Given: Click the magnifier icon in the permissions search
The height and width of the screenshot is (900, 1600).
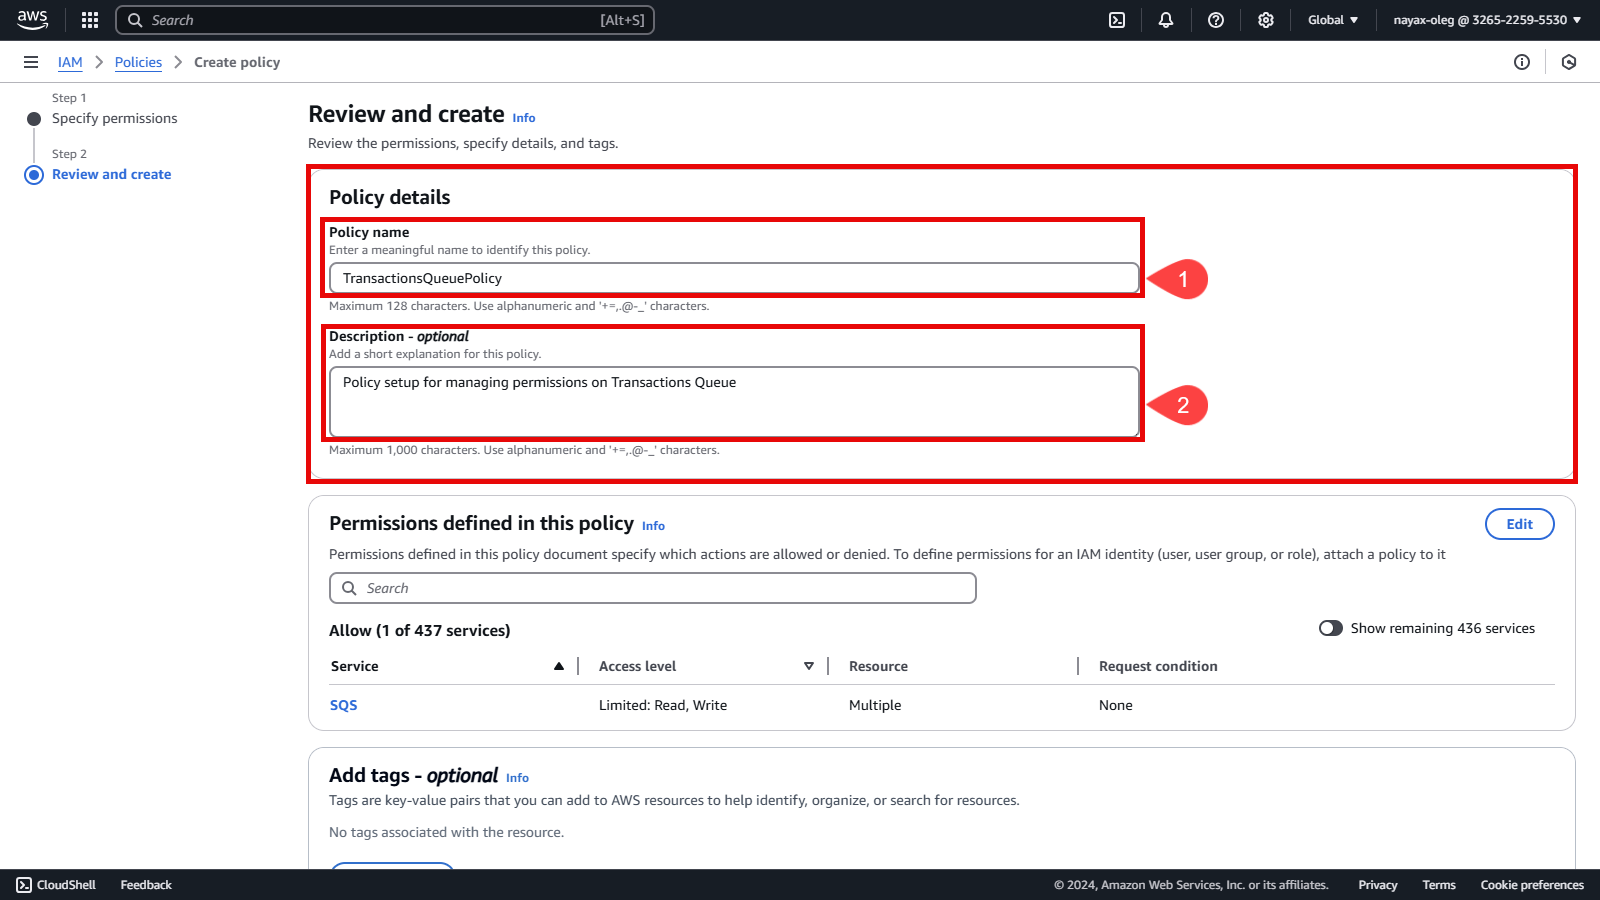Looking at the screenshot, I should pyautogui.click(x=349, y=588).
